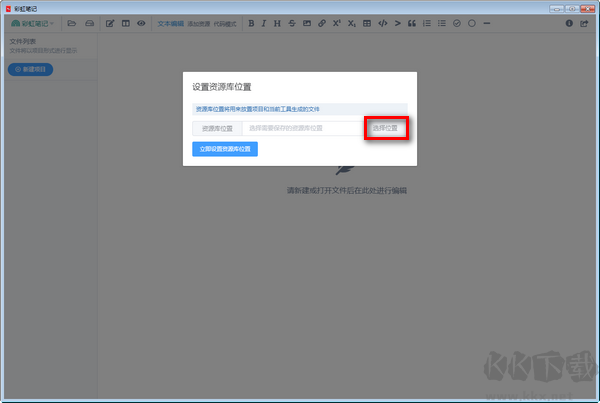Toggle the split column view icon
This screenshot has width=600, height=403.
(126, 23)
